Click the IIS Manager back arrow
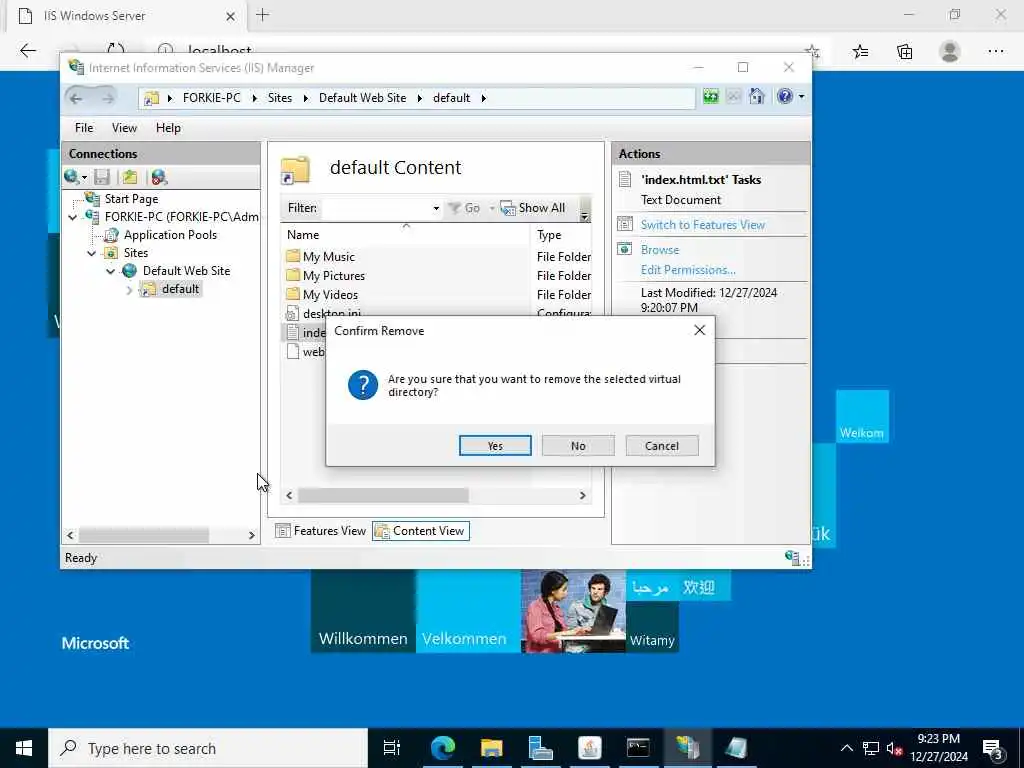The height and width of the screenshot is (768, 1024). click(76, 98)
